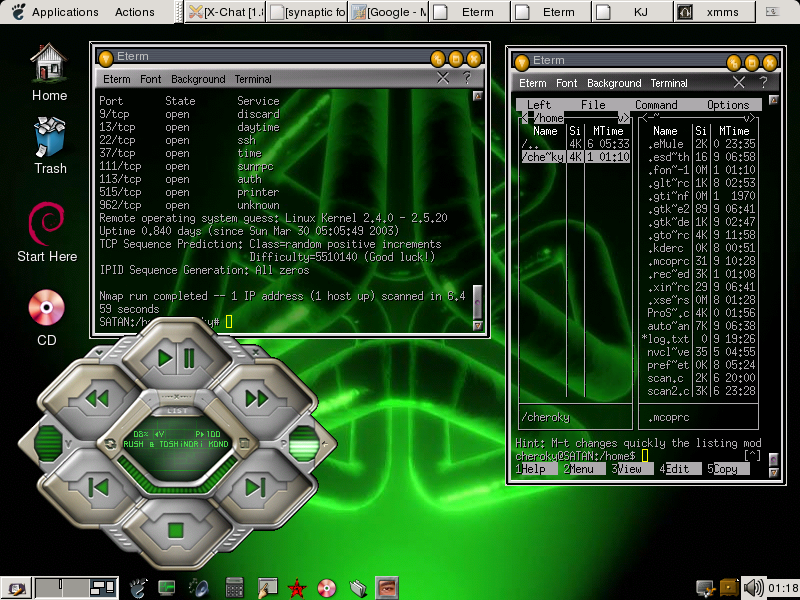Open the File menu in Midnight Commander
This screenshot has height=600, width=800.
point(593,105)
